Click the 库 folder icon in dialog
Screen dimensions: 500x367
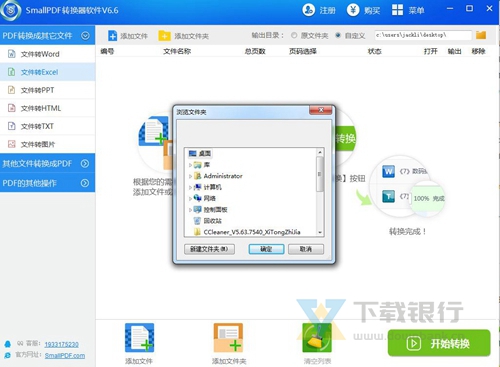198,165
